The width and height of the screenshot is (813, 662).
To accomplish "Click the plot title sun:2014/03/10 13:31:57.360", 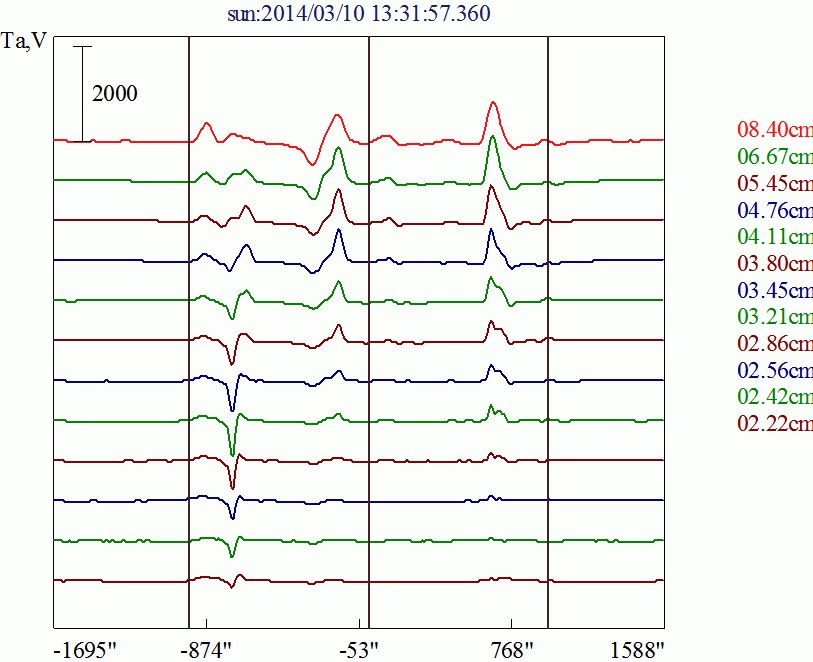I will point(359,13).
